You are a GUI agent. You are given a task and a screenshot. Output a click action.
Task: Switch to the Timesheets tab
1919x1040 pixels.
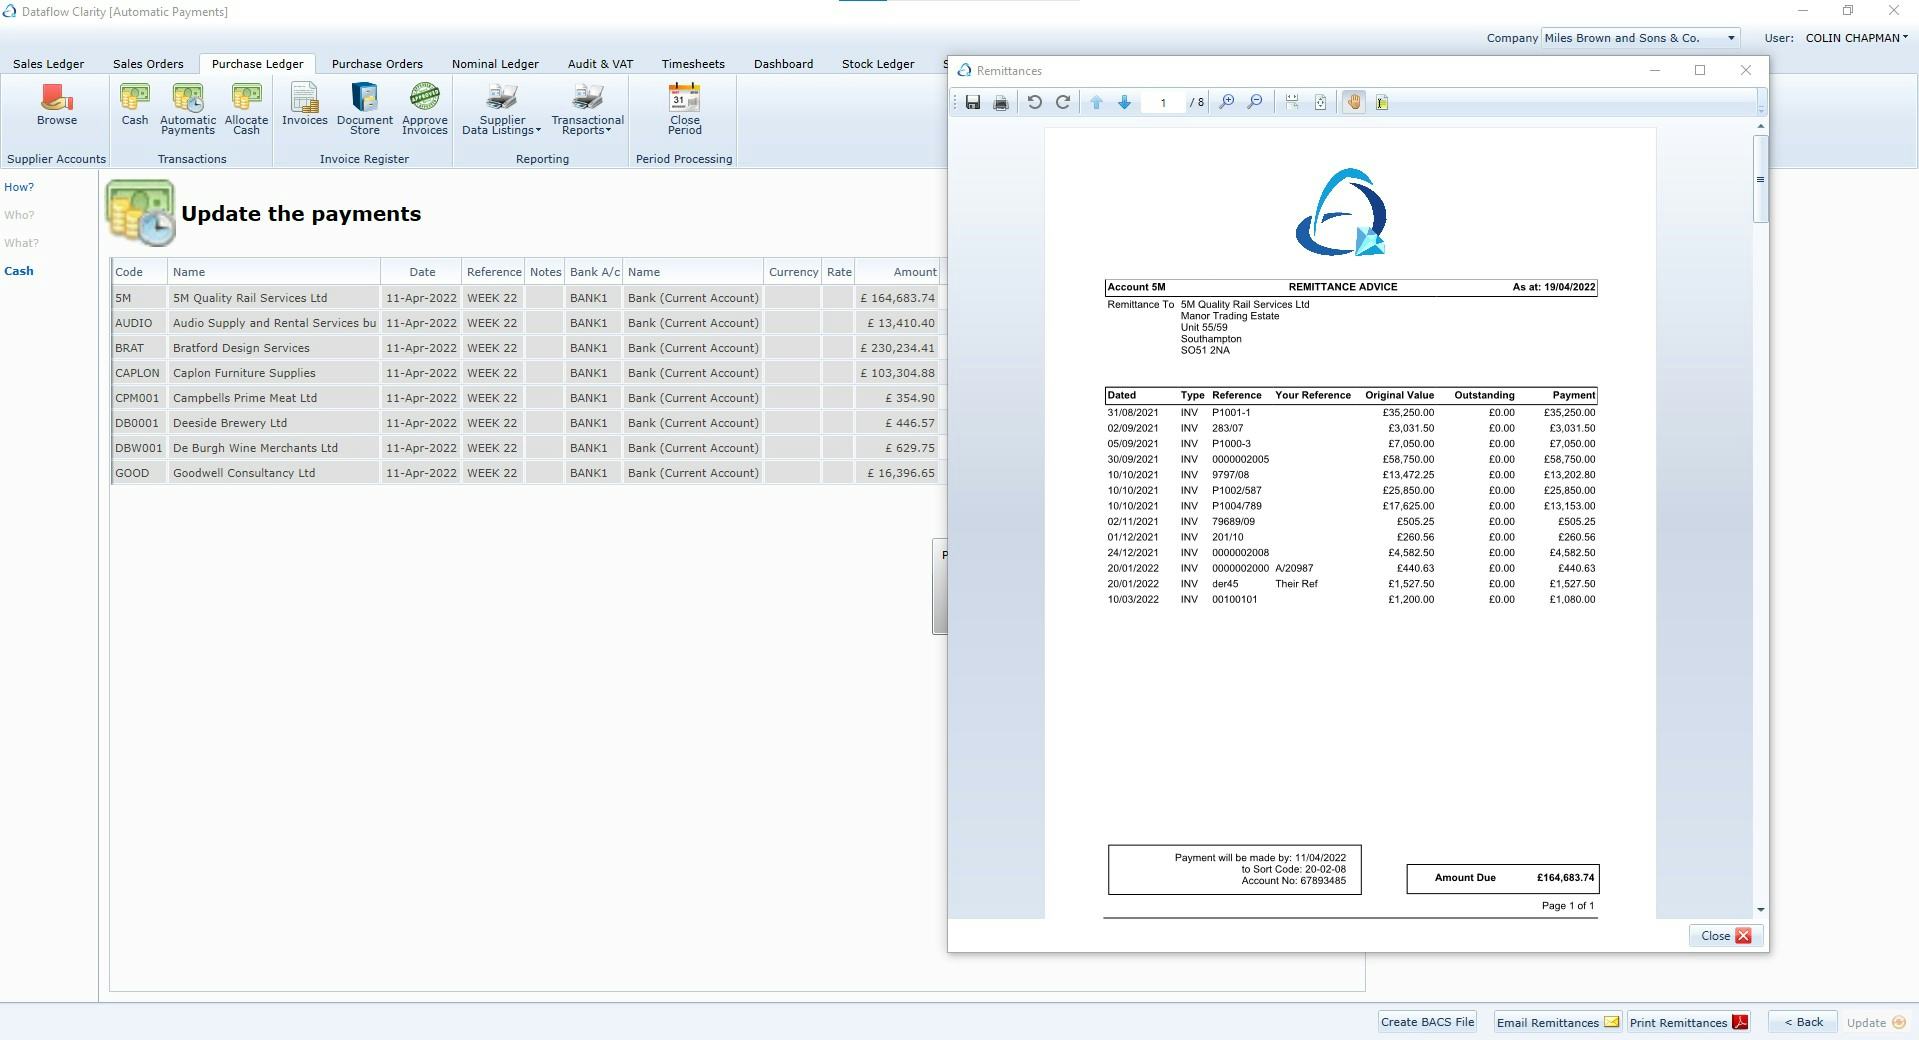693,64
